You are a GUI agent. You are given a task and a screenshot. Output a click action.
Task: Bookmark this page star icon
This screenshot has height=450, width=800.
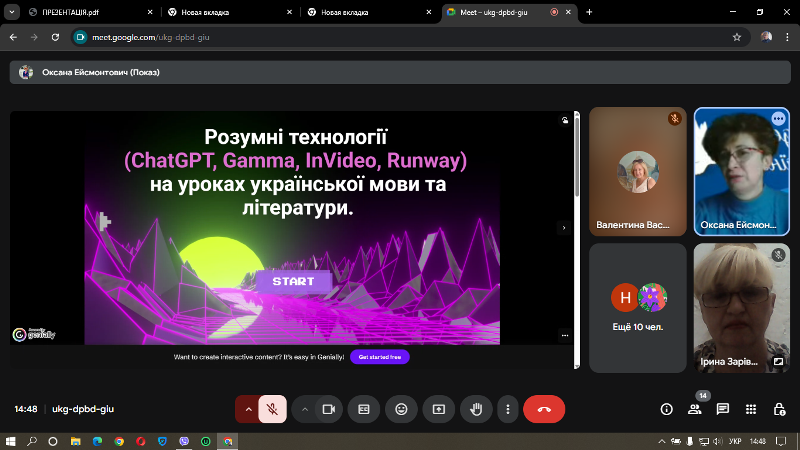[737, 37]
